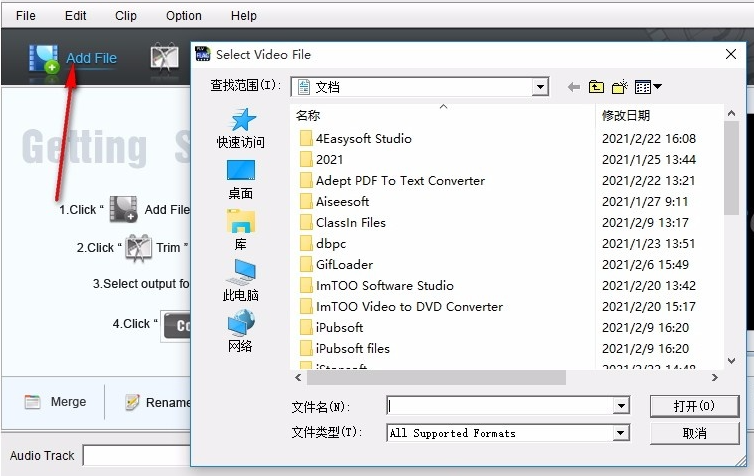Select ImTOO Video to DVD Converter folder
The width and height of the screenshot is (754, 476).
pos(401,306)
